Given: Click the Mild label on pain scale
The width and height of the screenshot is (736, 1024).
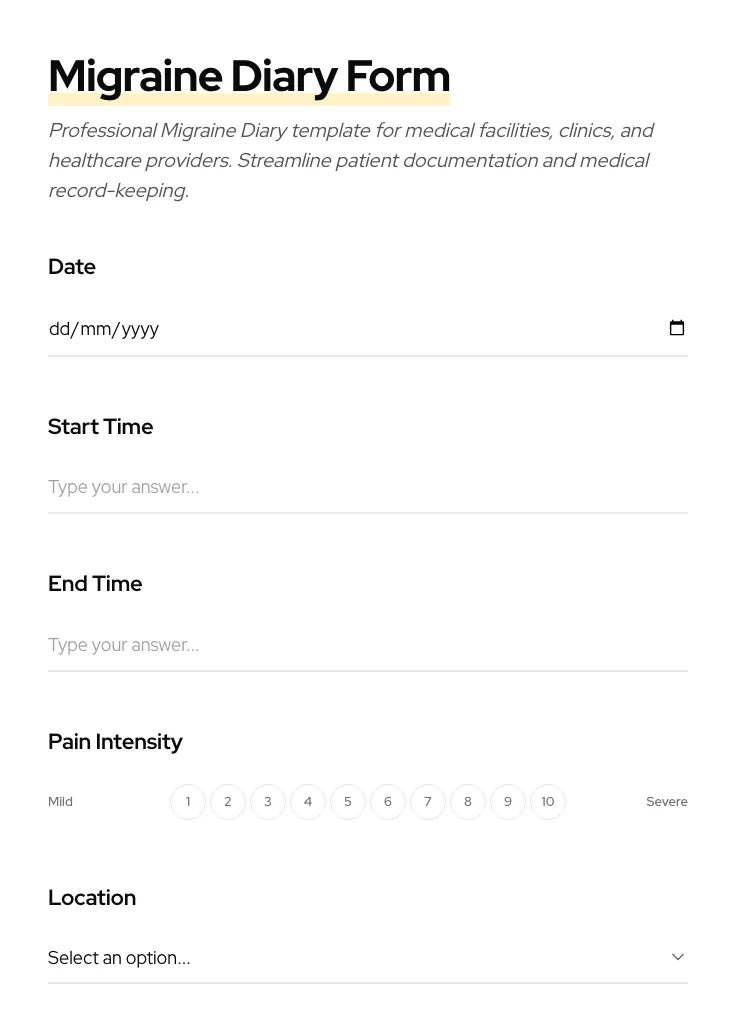Looking at the screenshot, I should click(60, 801).
